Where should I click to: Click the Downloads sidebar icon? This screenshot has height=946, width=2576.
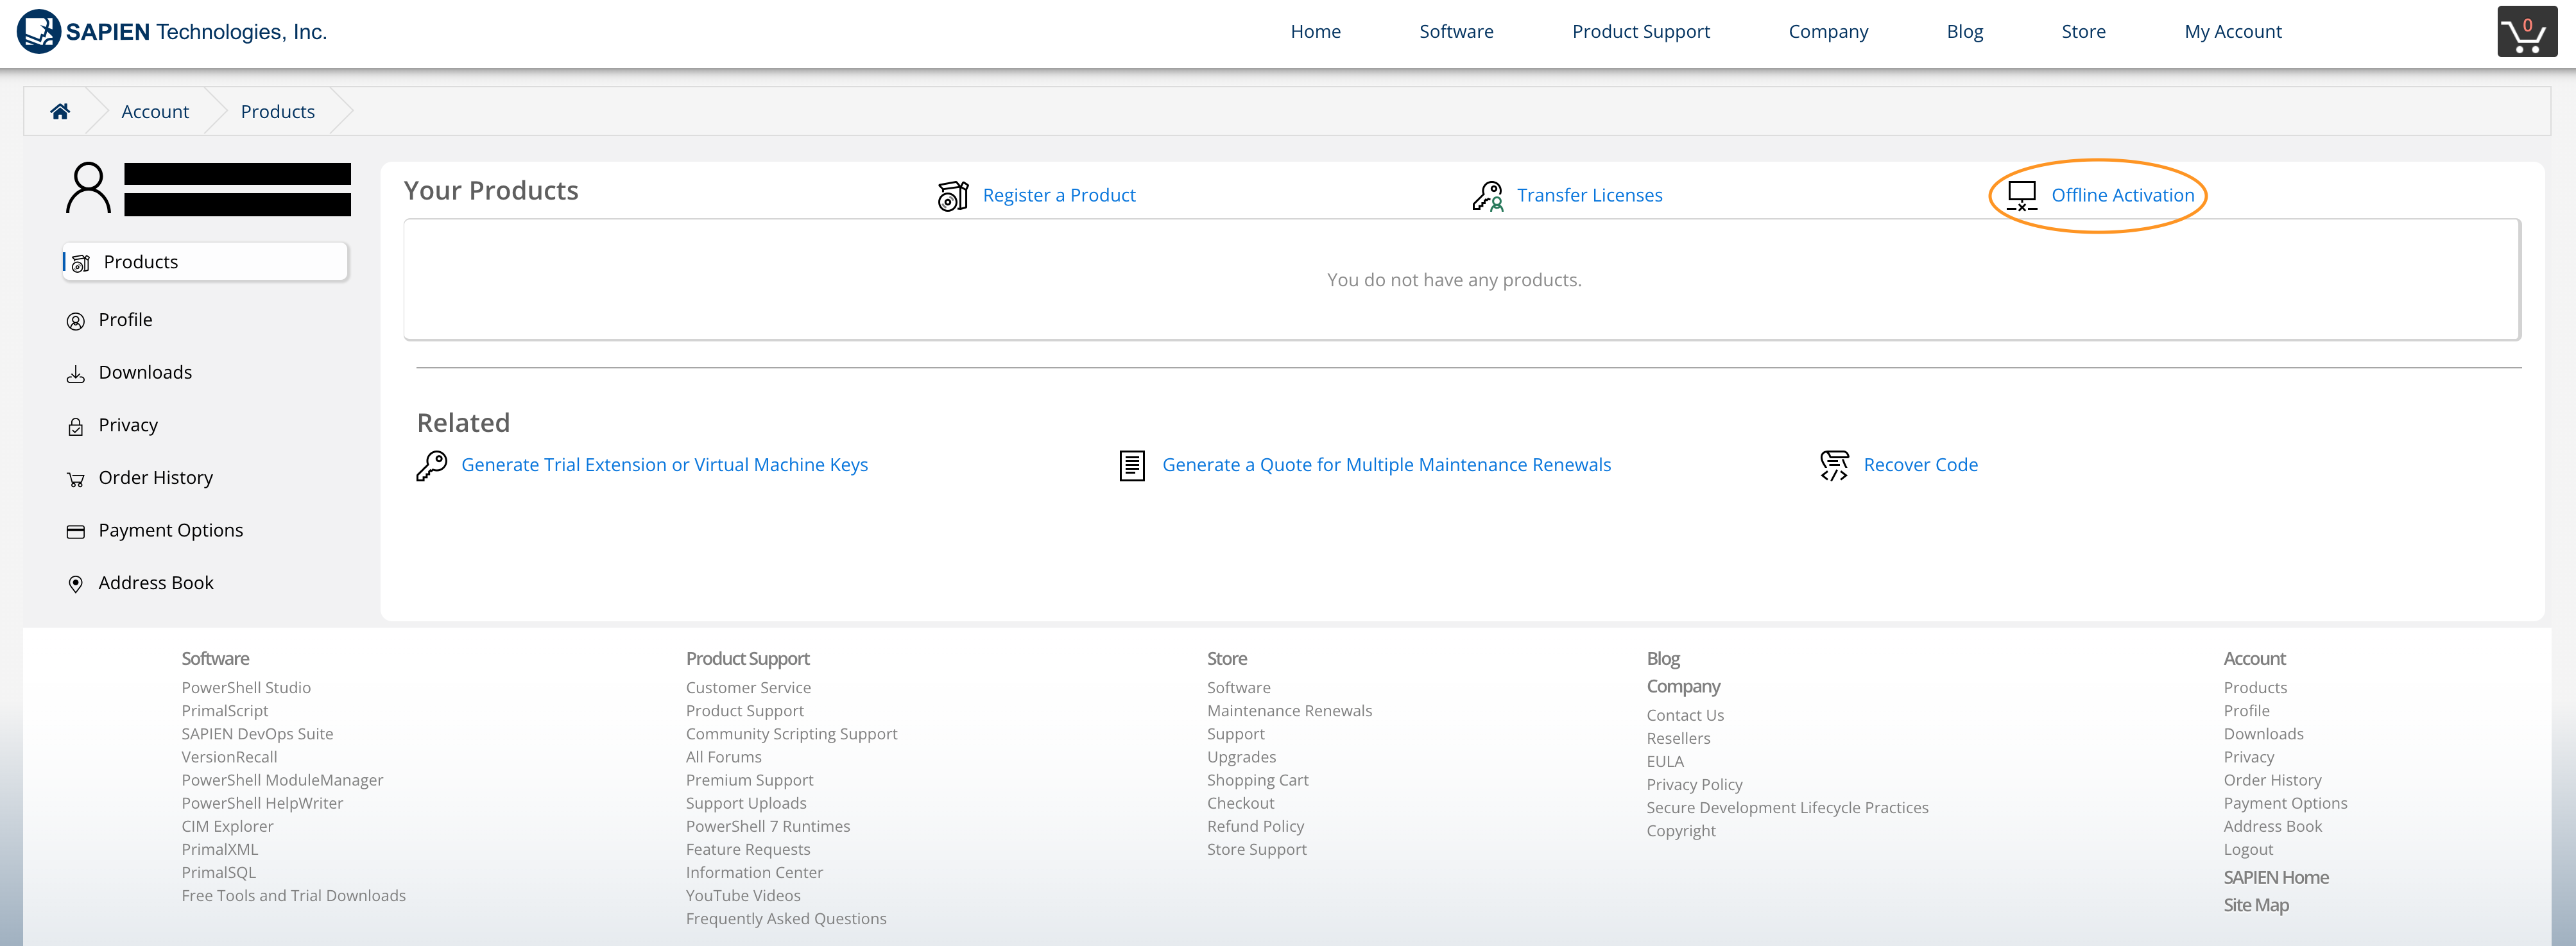[76, 374]
